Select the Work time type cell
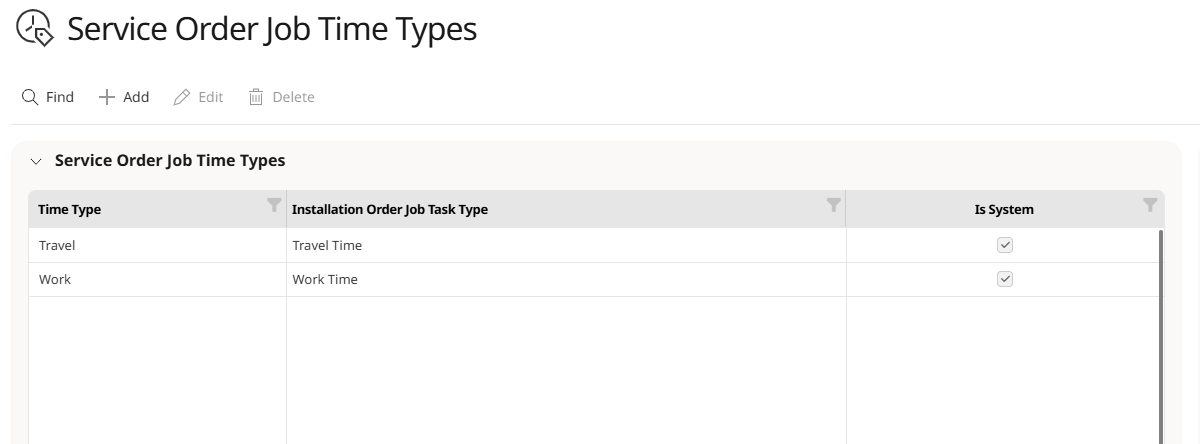This screenshot has height=444, width=1200. pos(157,280)
